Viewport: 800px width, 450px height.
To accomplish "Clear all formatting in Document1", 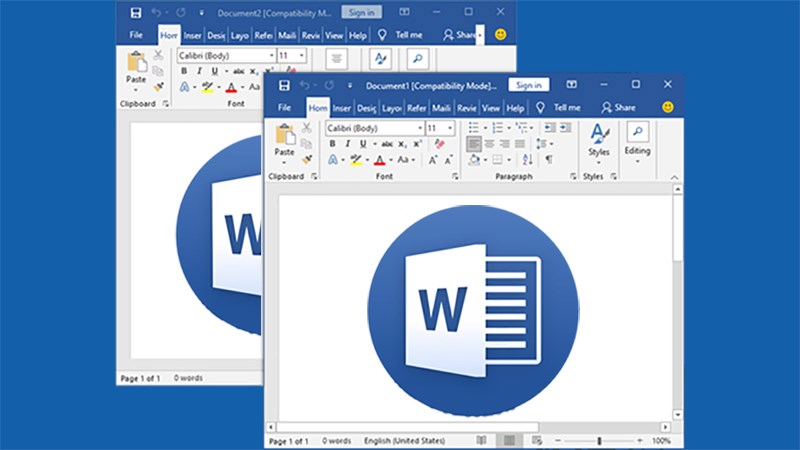I will click(x=439, y=144).
